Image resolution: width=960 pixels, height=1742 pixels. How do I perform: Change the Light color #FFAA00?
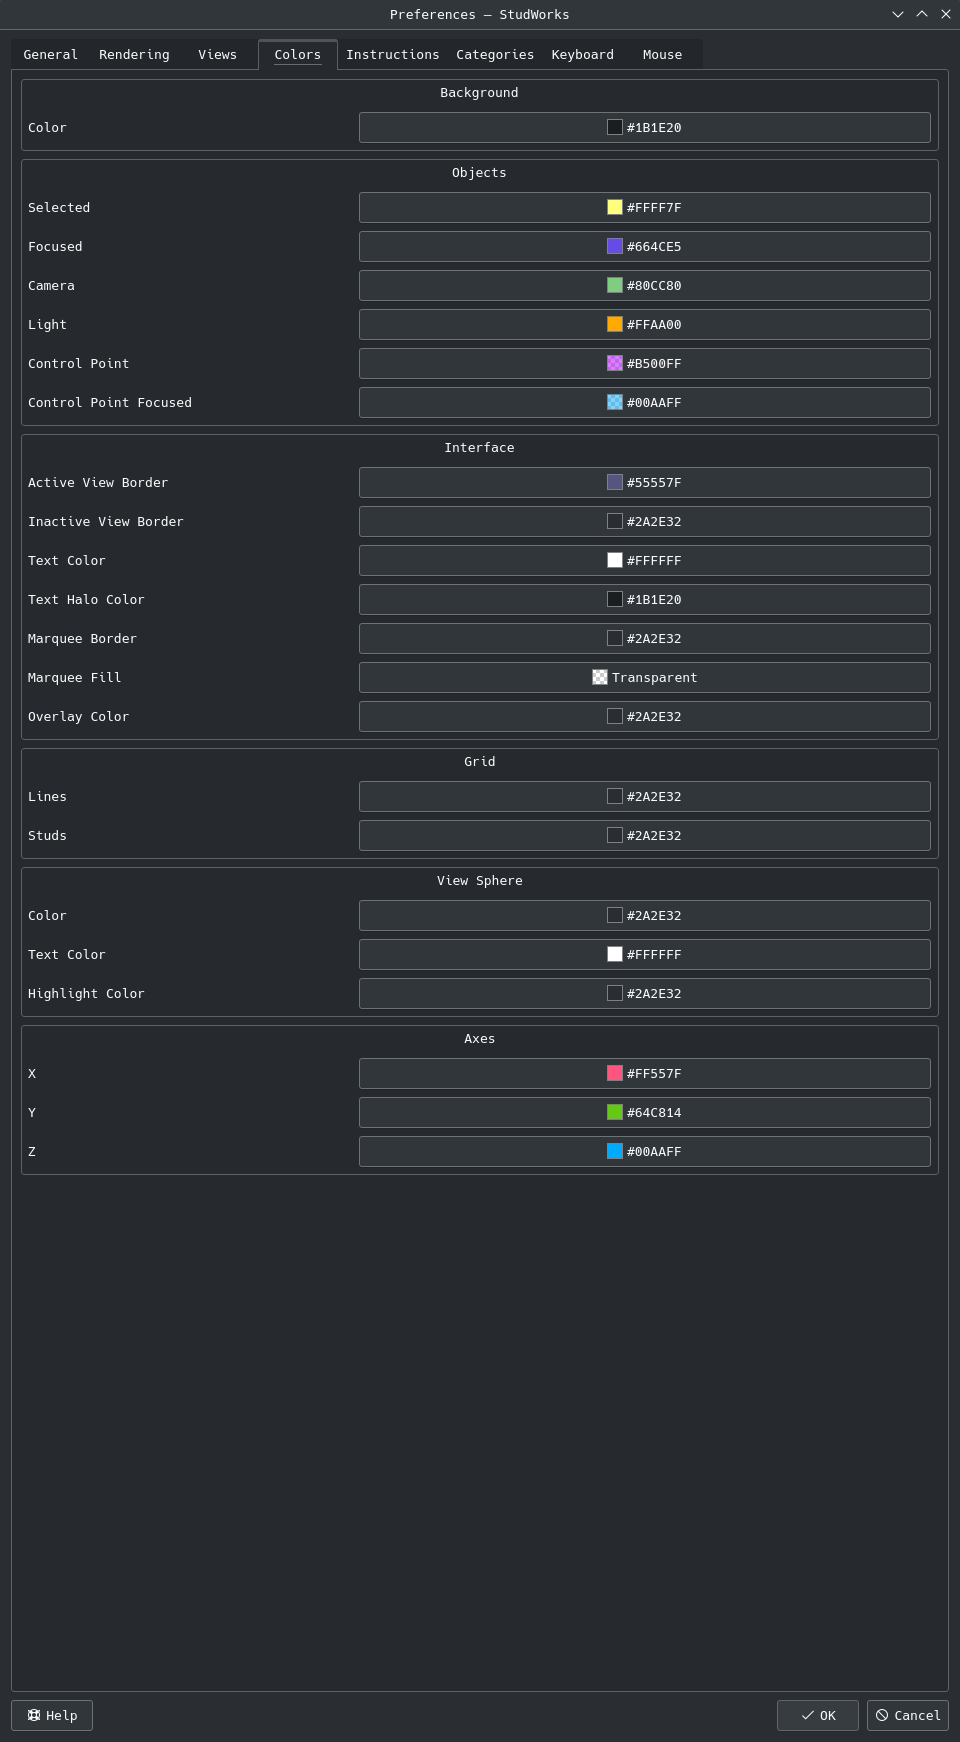pos(645,325)
